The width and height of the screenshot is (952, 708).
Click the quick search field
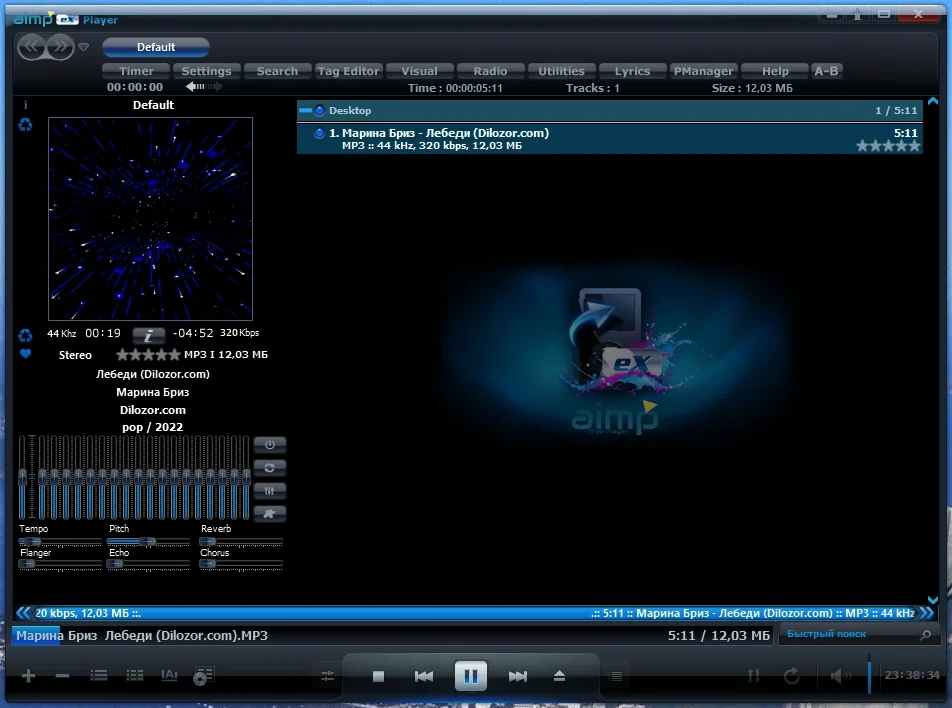pos(853,634)
